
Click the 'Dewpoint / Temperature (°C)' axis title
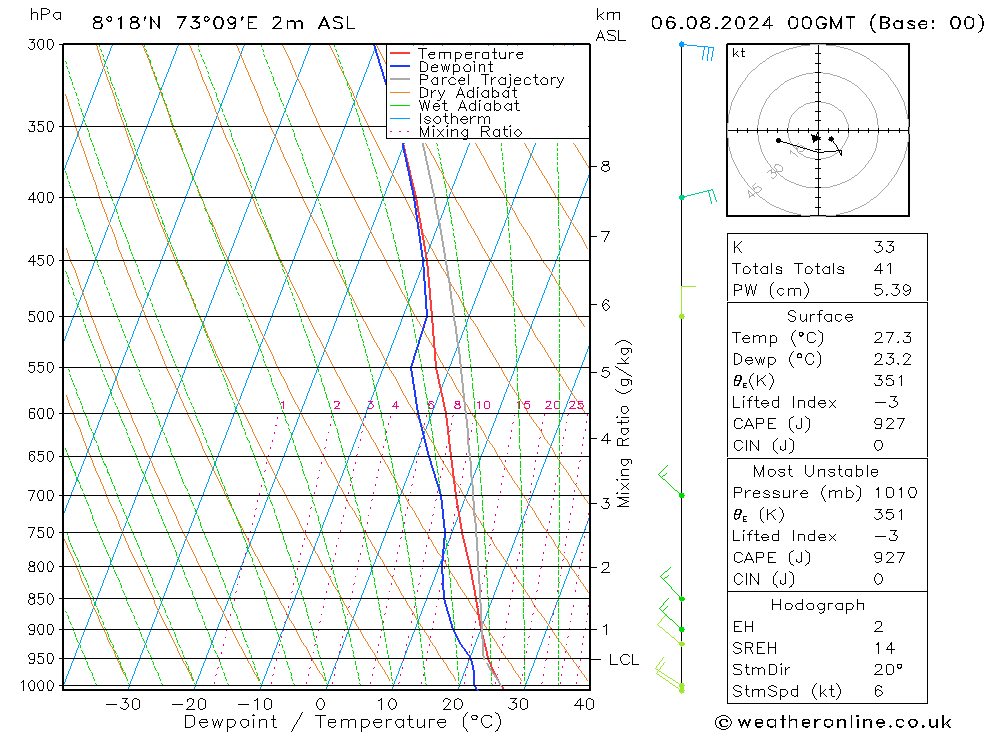coord(342,722)
